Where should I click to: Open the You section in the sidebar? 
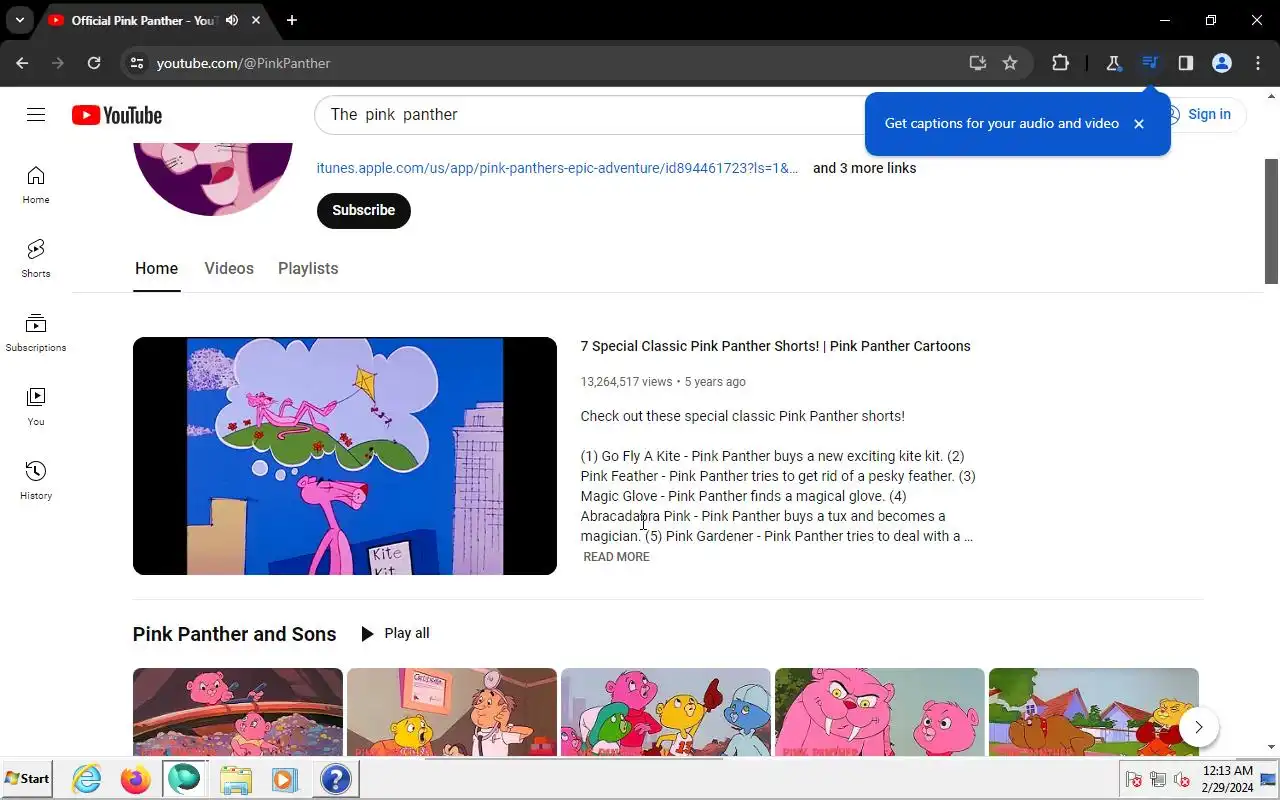click(x=36, y=407)
